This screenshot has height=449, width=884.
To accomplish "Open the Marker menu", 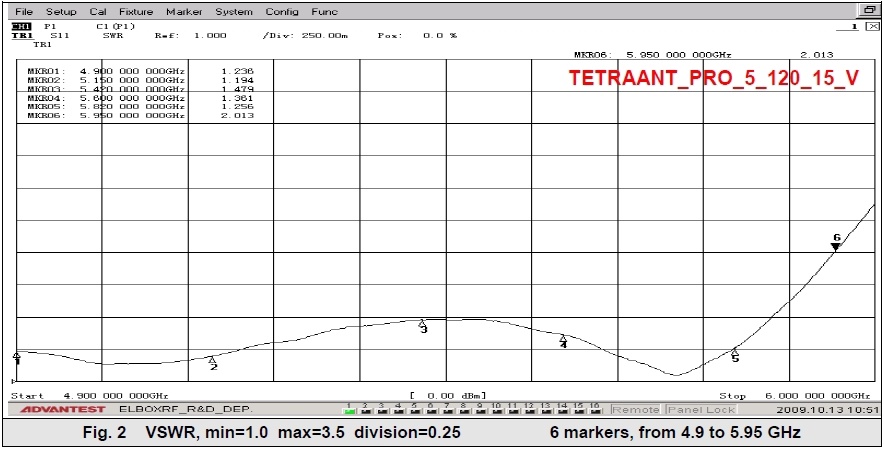I will [x=183, y=11].
